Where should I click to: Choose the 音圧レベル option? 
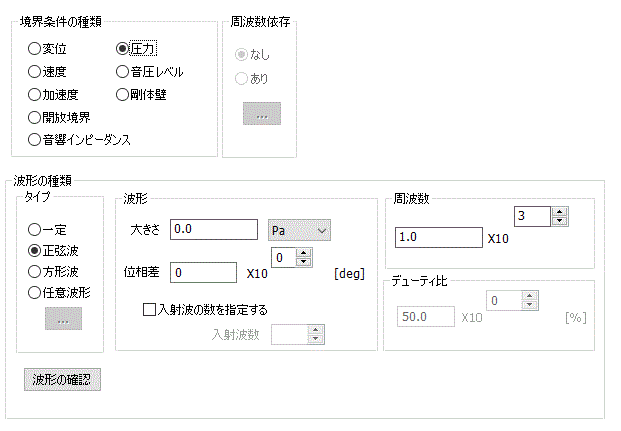pyautogui.click(x=122, y=72)
